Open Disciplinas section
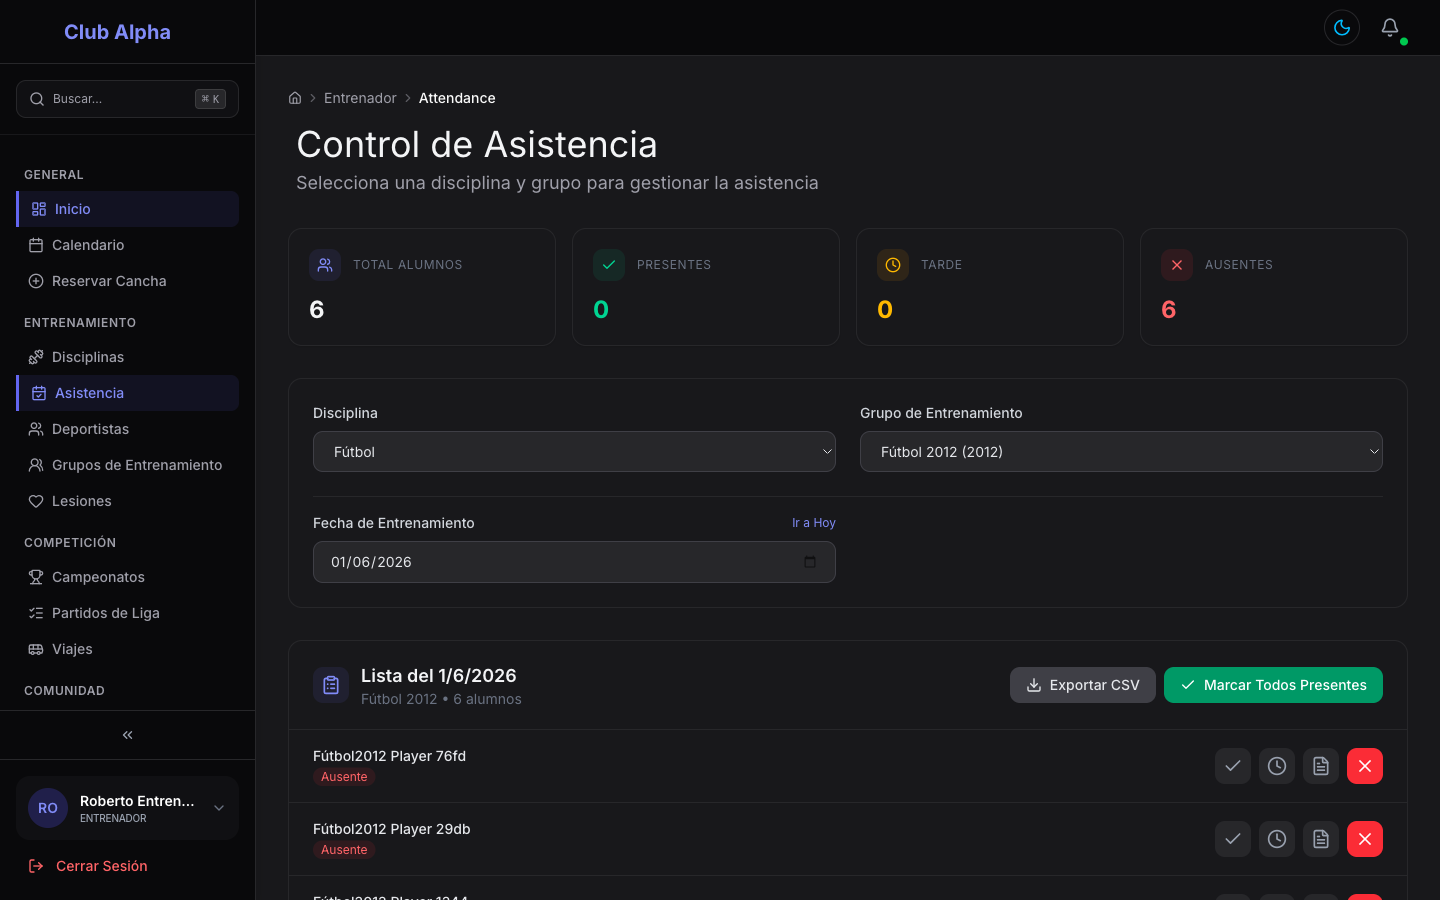 click(x=127, y=357)
